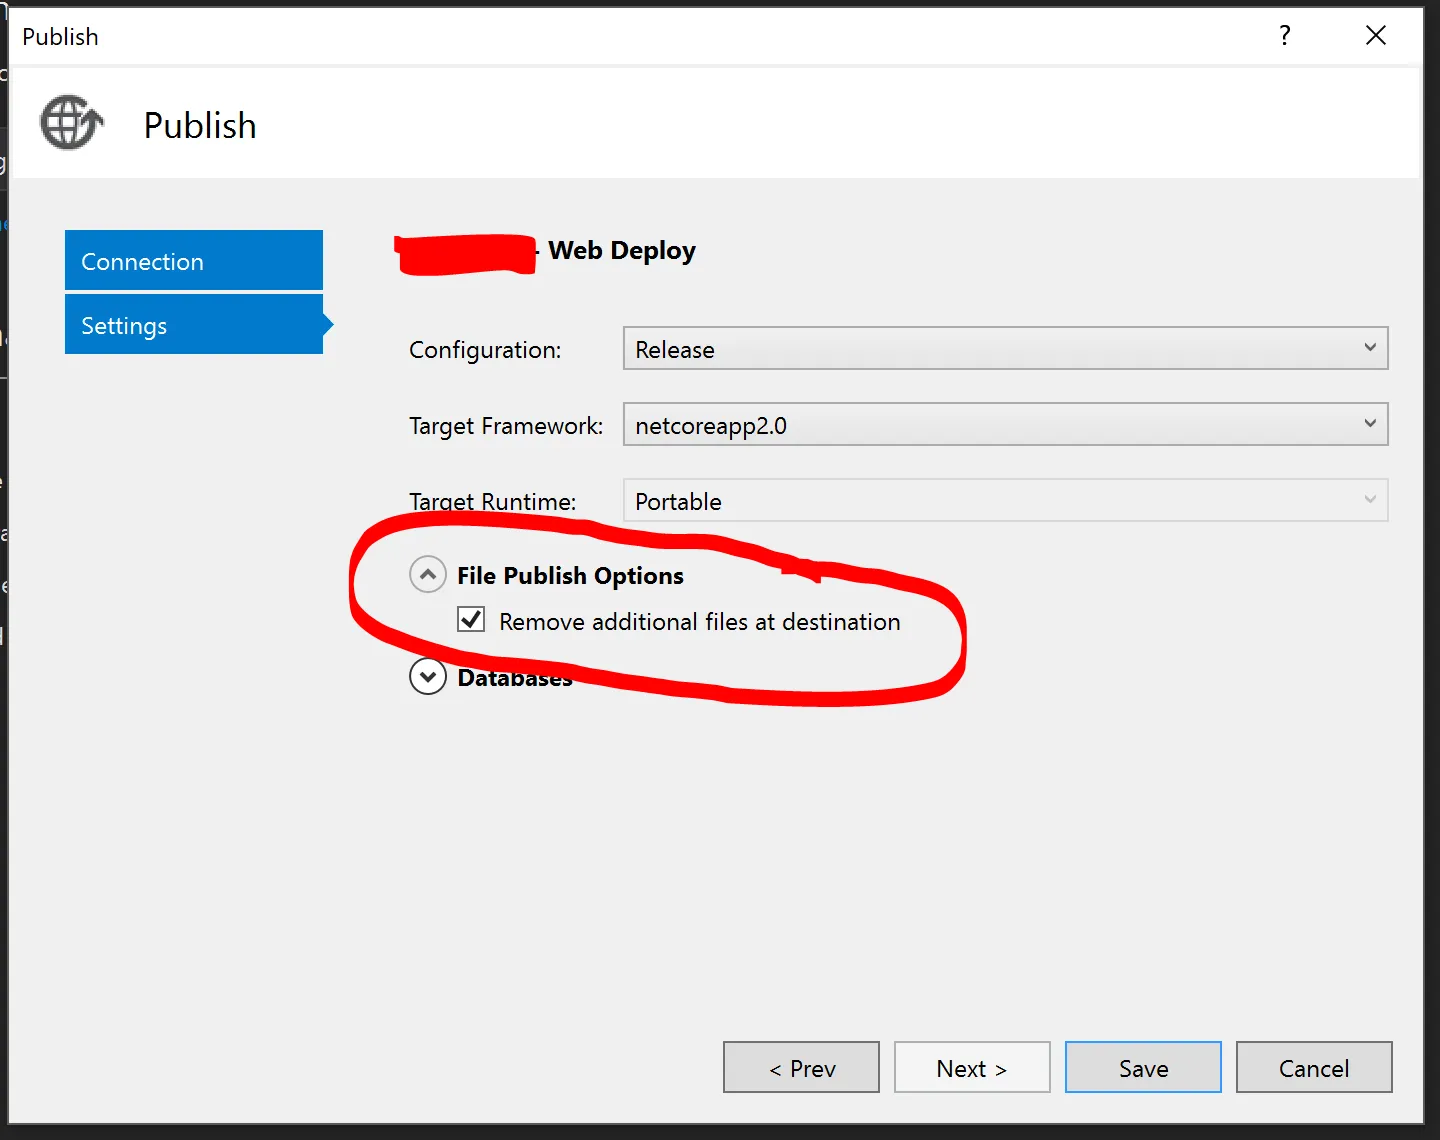
Task: Go back with the Prev button
Action: click(801, 1067)
